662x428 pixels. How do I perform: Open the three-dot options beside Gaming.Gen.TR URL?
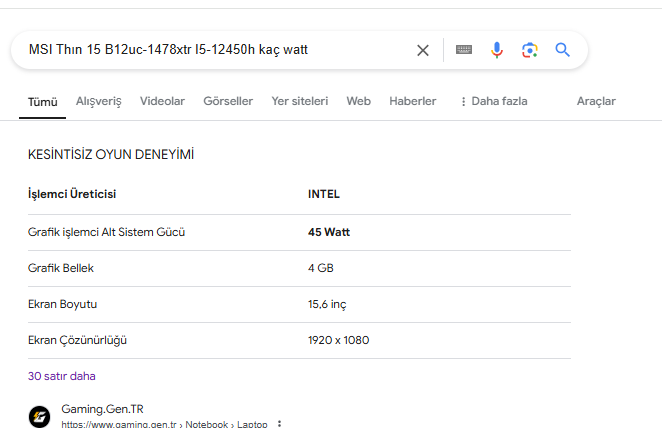279,423
